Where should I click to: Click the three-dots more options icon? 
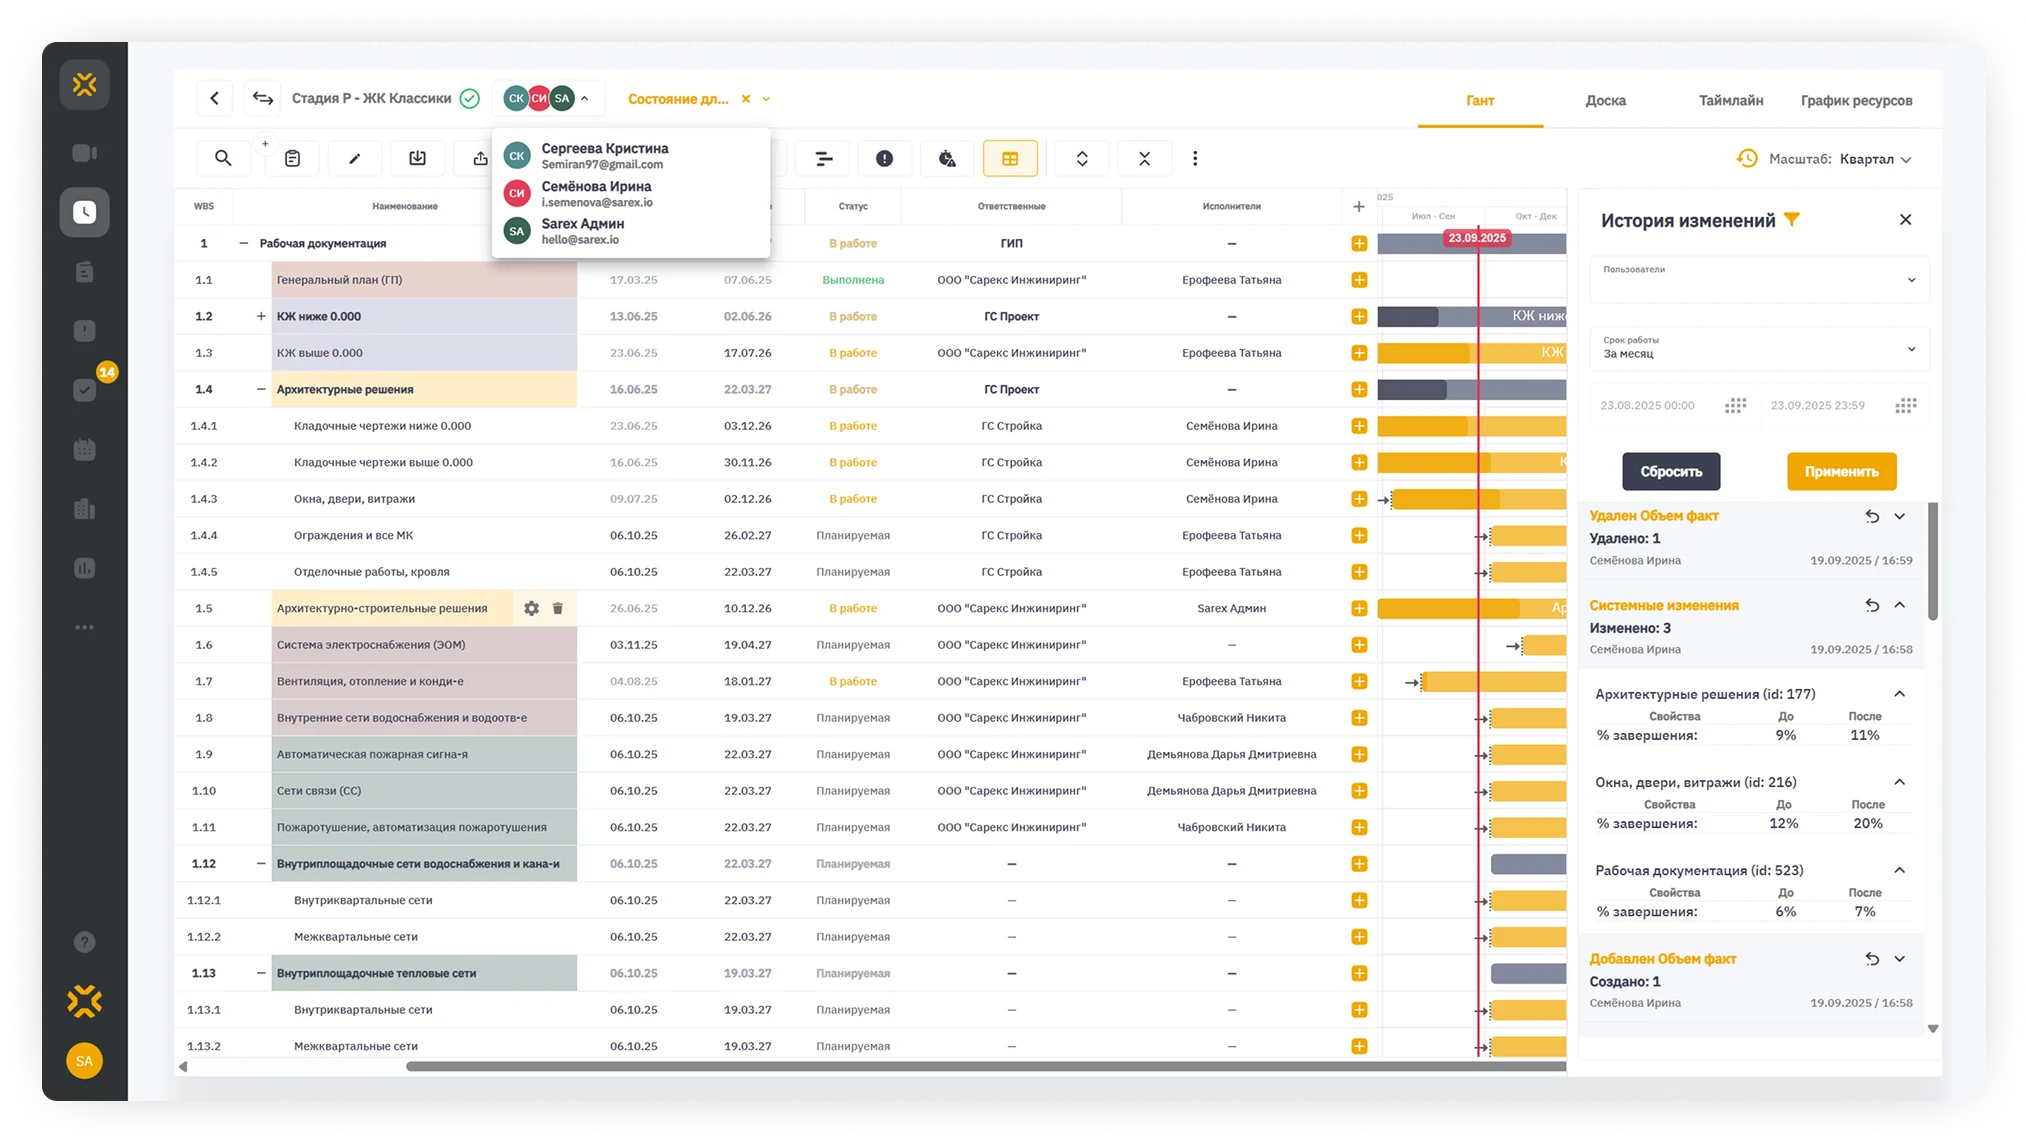click(x=1195, y=158)
